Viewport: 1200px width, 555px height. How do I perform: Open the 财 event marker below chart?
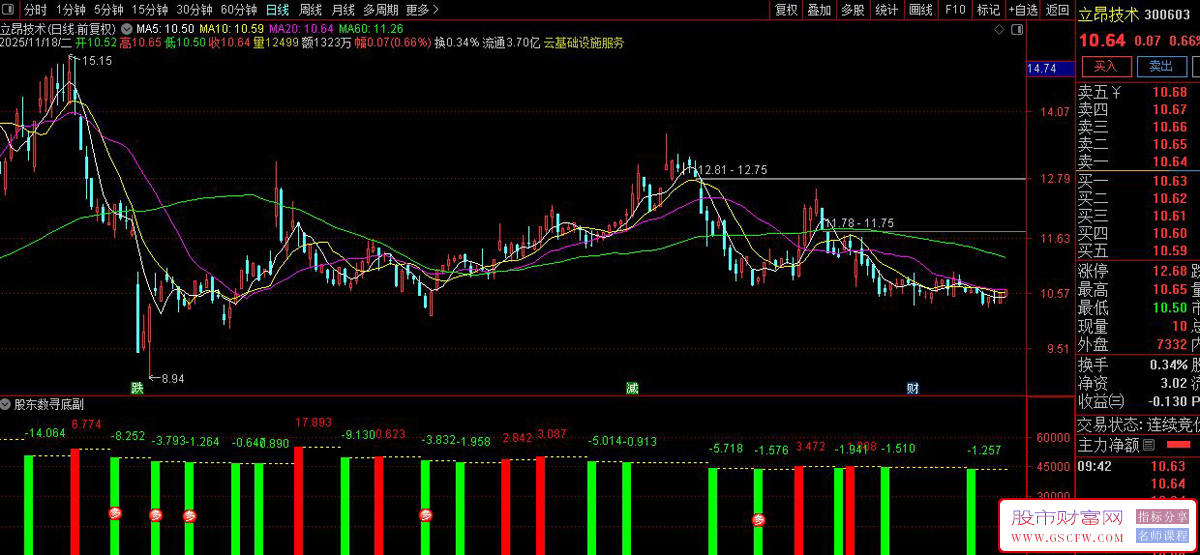pos(912,387)
